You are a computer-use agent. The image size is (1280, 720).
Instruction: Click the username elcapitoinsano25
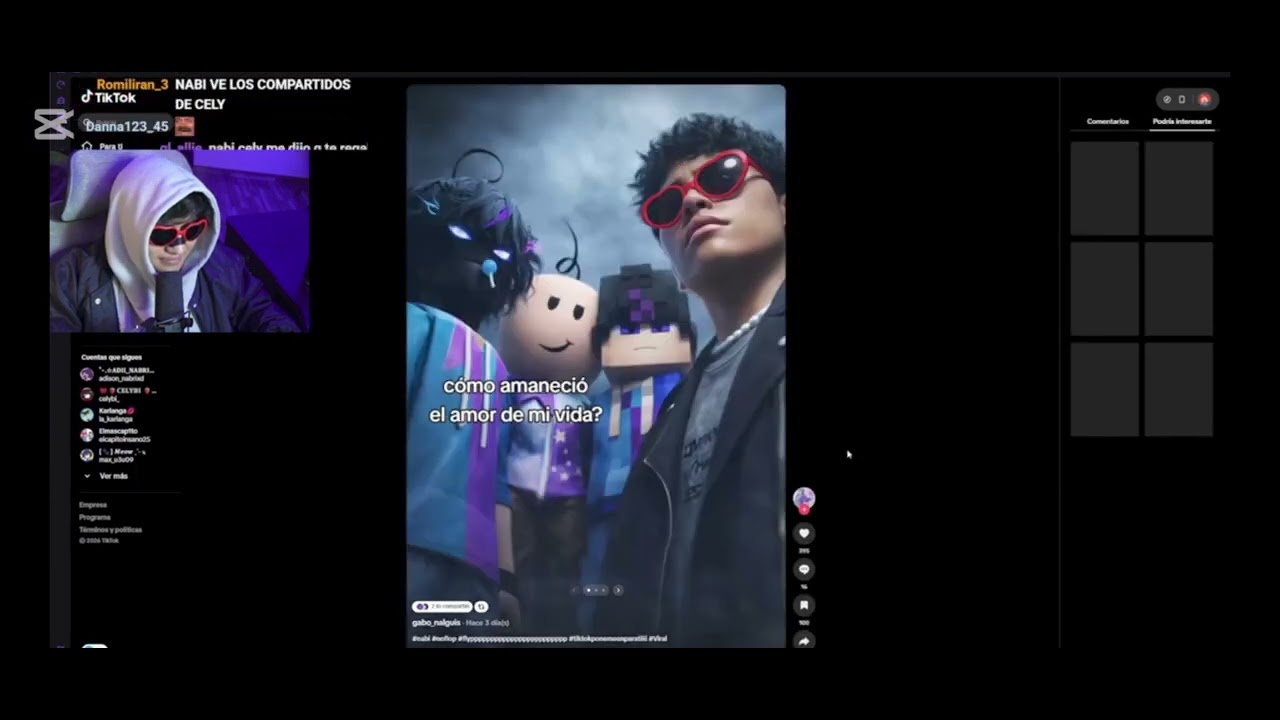[x=124, y=440]
